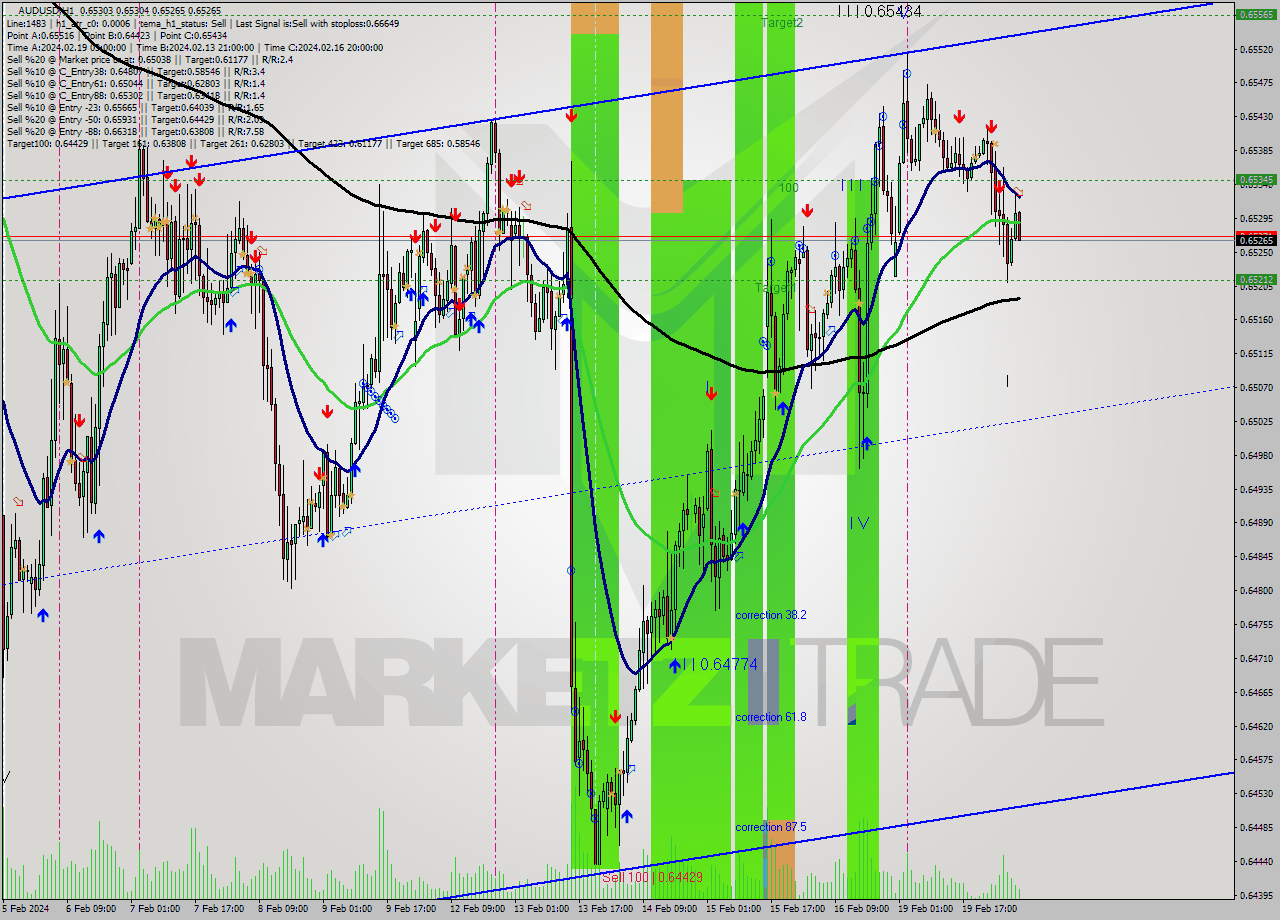Click the '5 Feb 2024' time axis label

pos(27,909)
